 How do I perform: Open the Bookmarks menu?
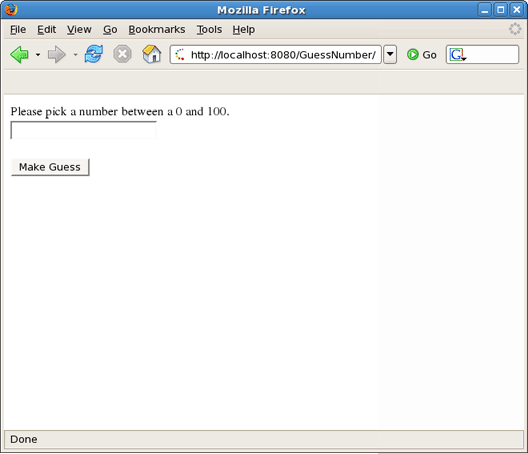pos(157,30)
